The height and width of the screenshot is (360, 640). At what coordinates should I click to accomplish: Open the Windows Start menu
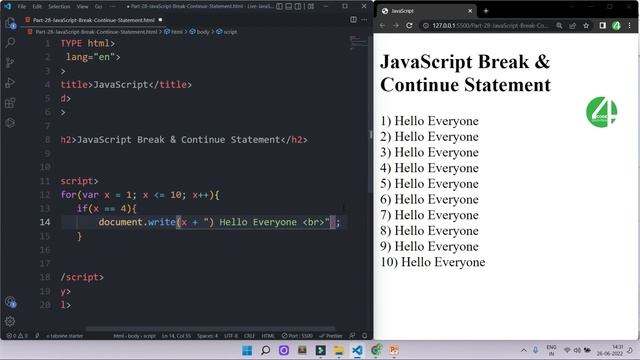[x=247, y=350]
